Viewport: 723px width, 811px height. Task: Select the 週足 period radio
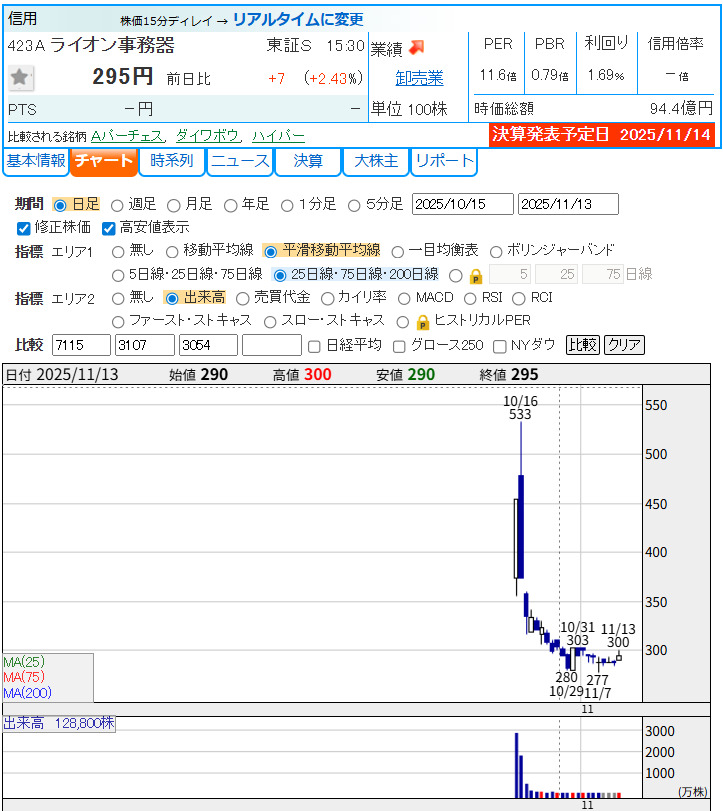coord(117,205)
